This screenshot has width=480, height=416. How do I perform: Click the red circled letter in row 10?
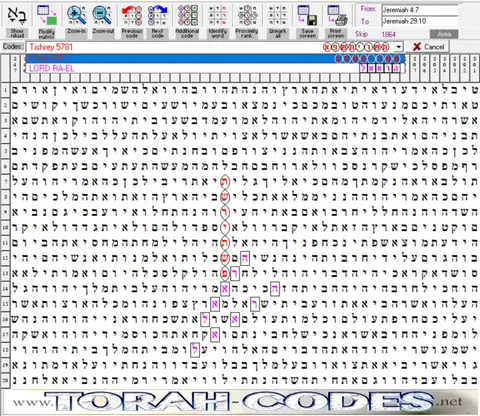point(225,228)
